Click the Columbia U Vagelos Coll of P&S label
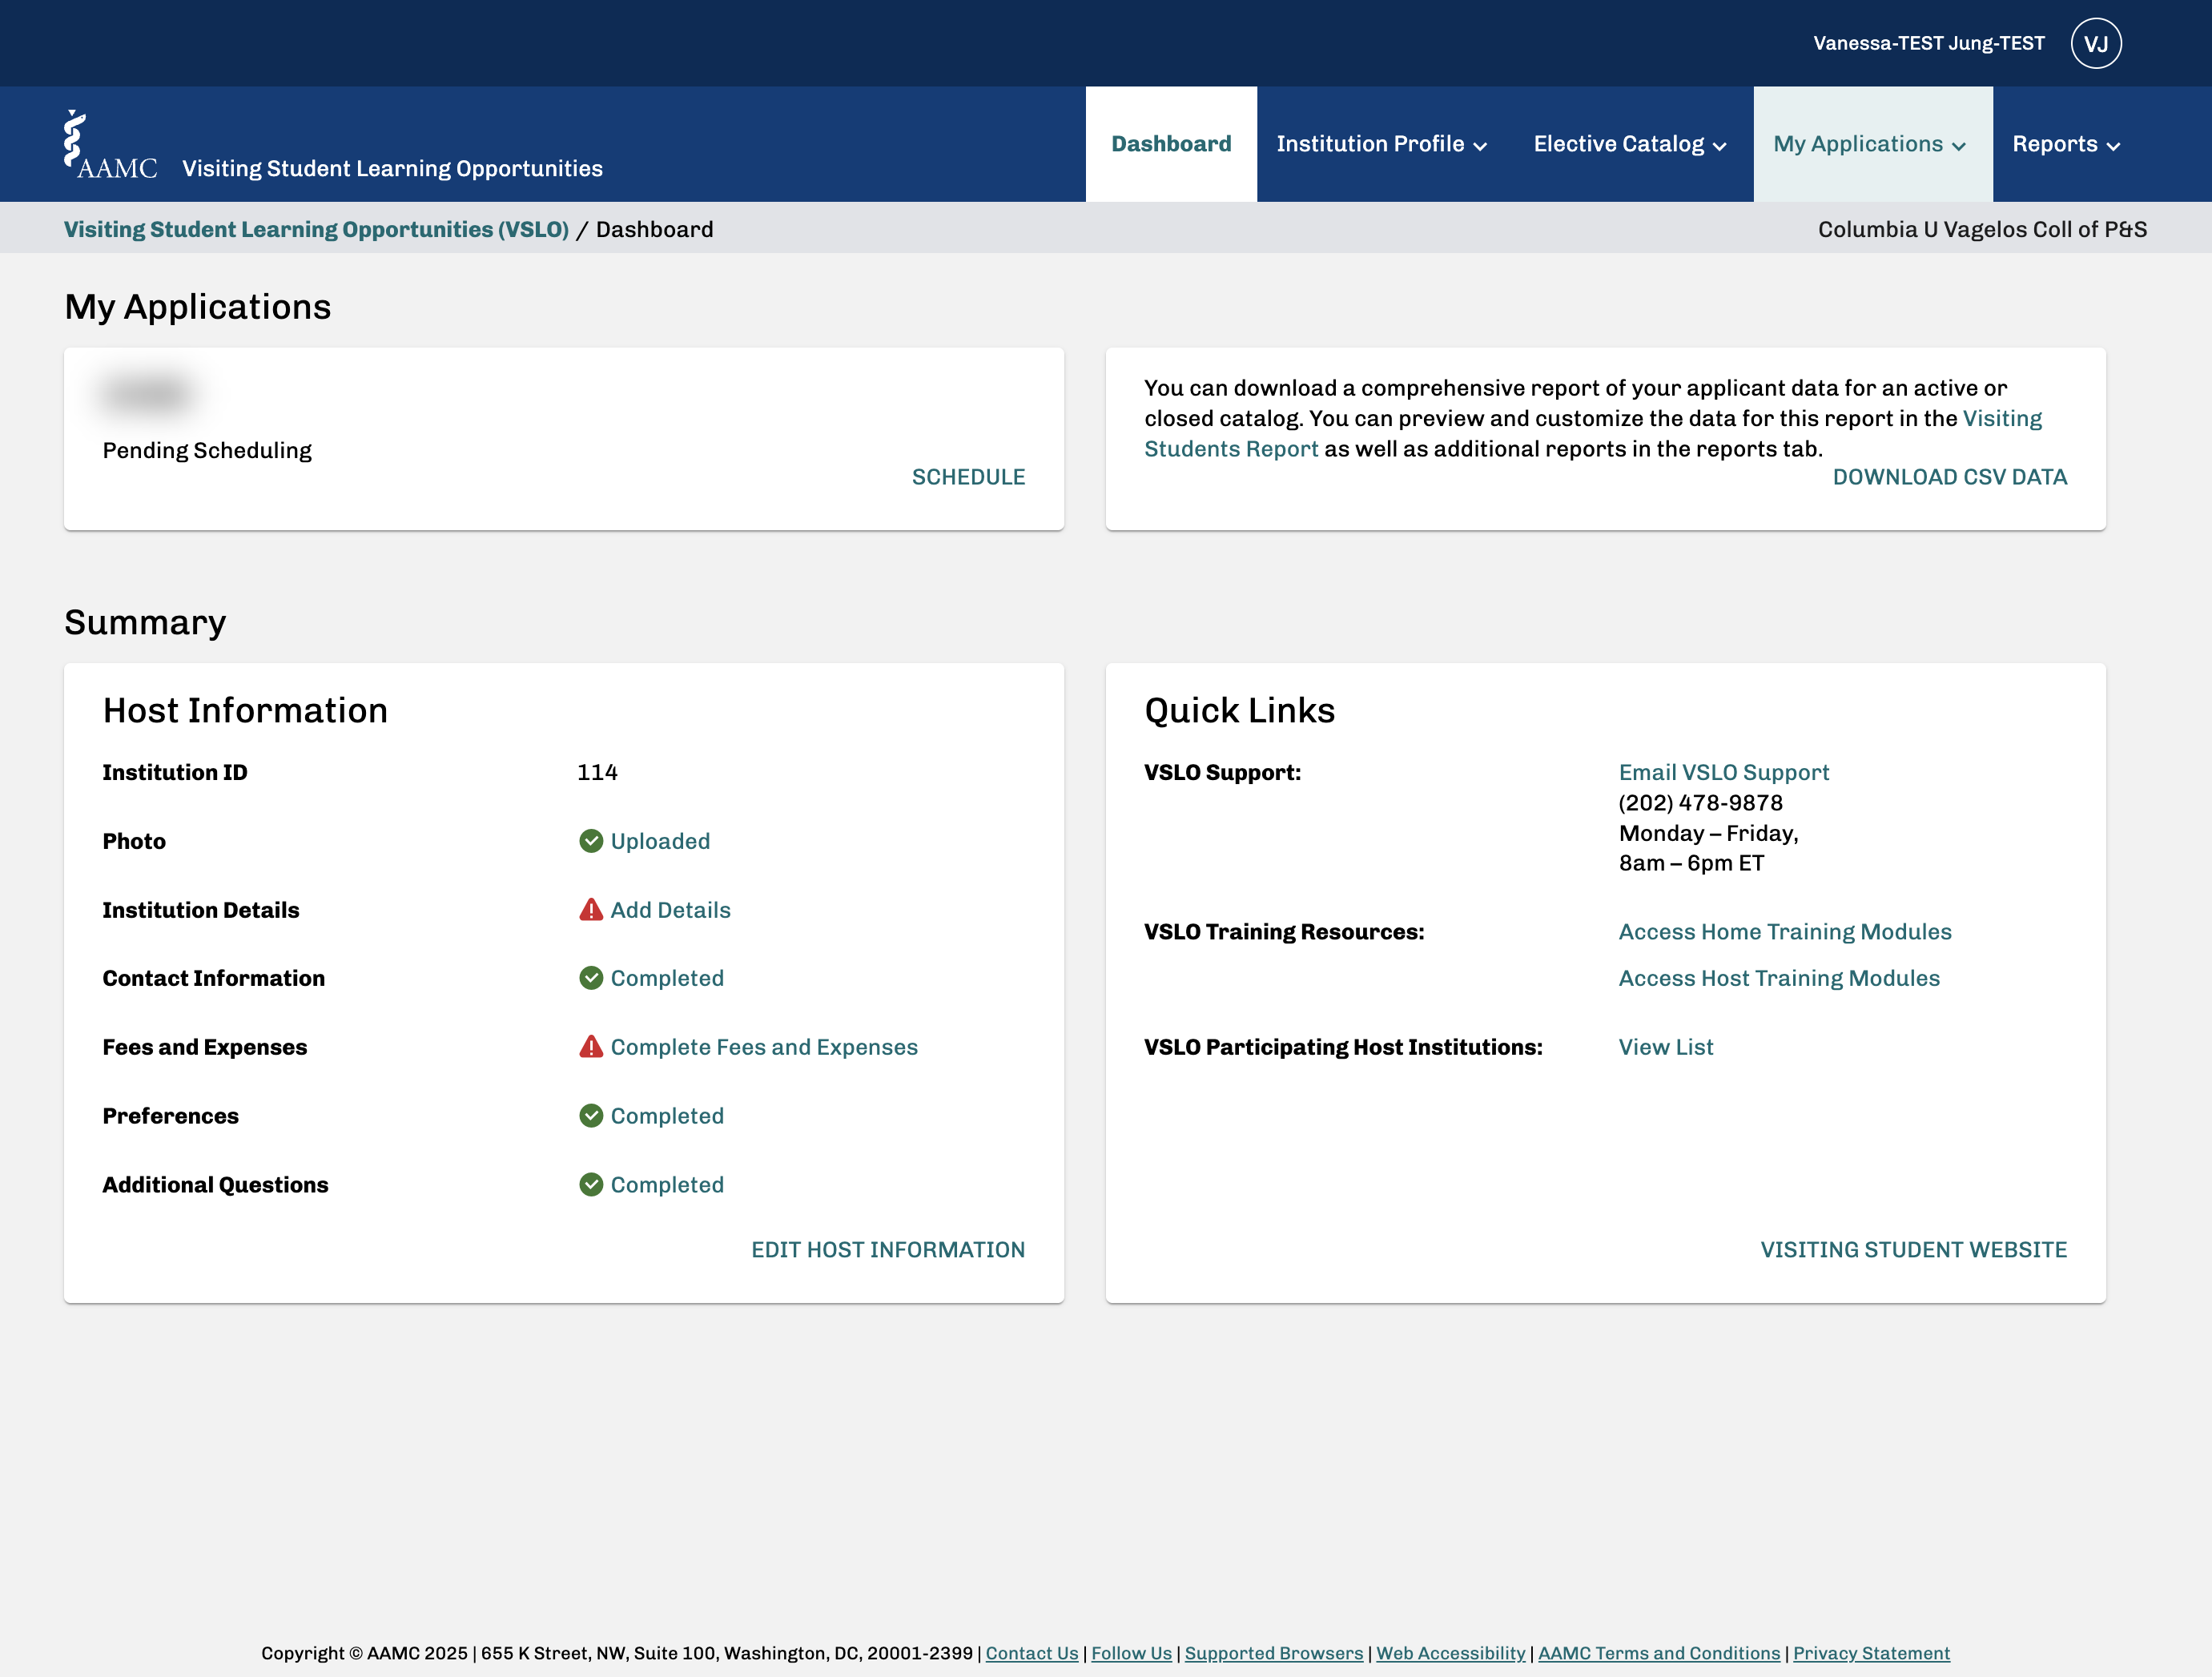This screenshot has width=2212, height=1677. coord(1982,229)
